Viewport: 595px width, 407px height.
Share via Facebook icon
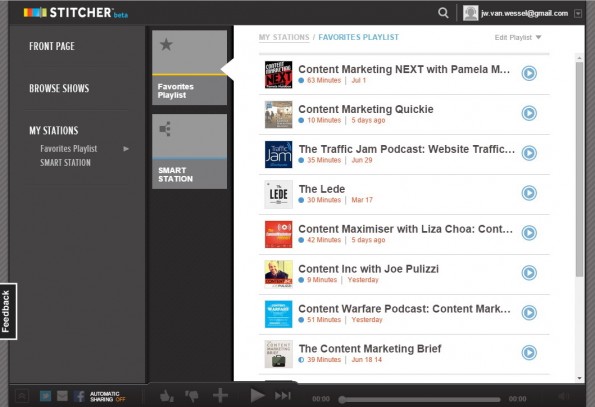(x=79, y=396)
